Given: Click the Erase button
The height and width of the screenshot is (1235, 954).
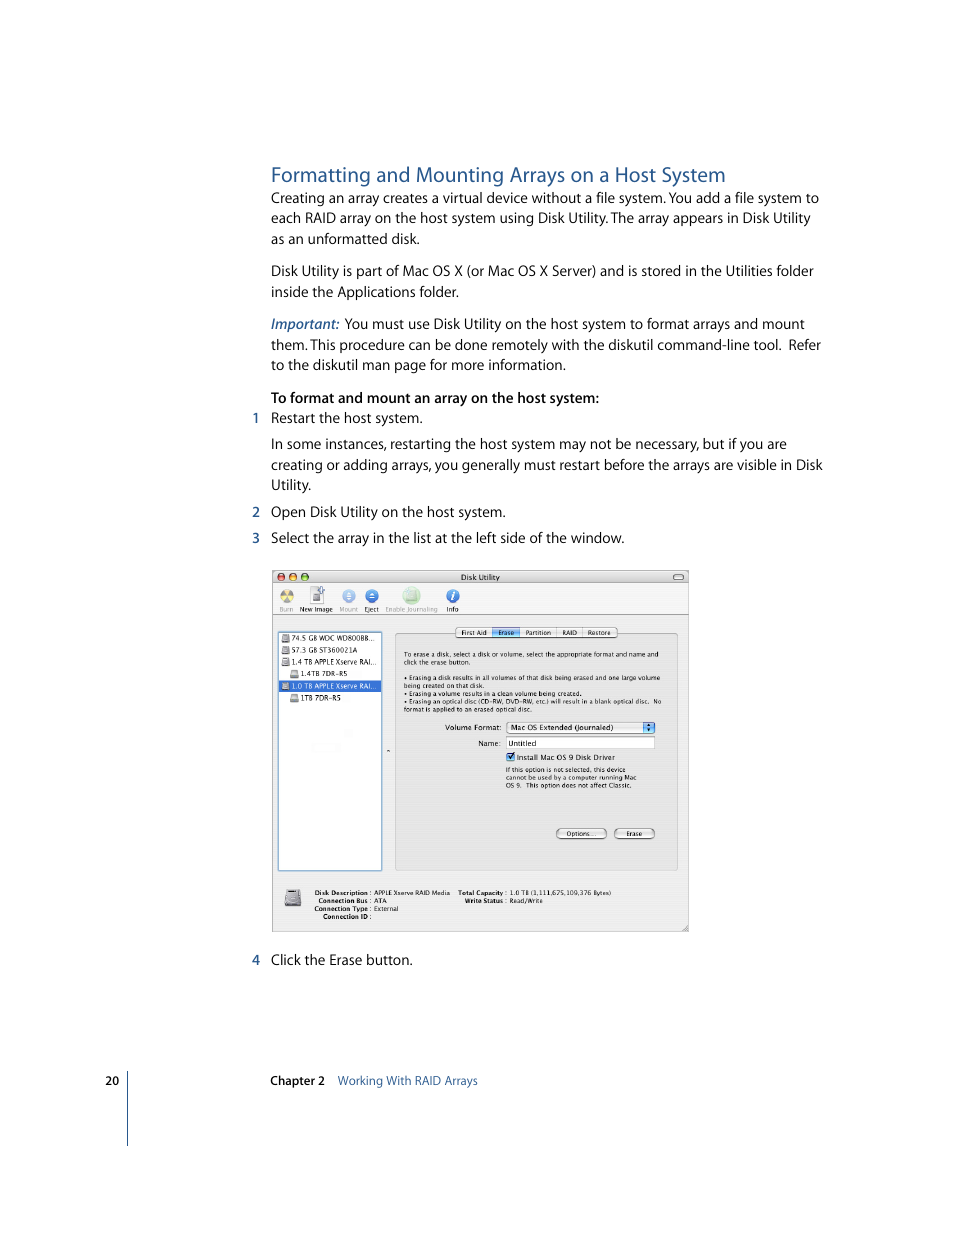Looking at the screenshot, I should pyautogui.click(x=634, y=834).
